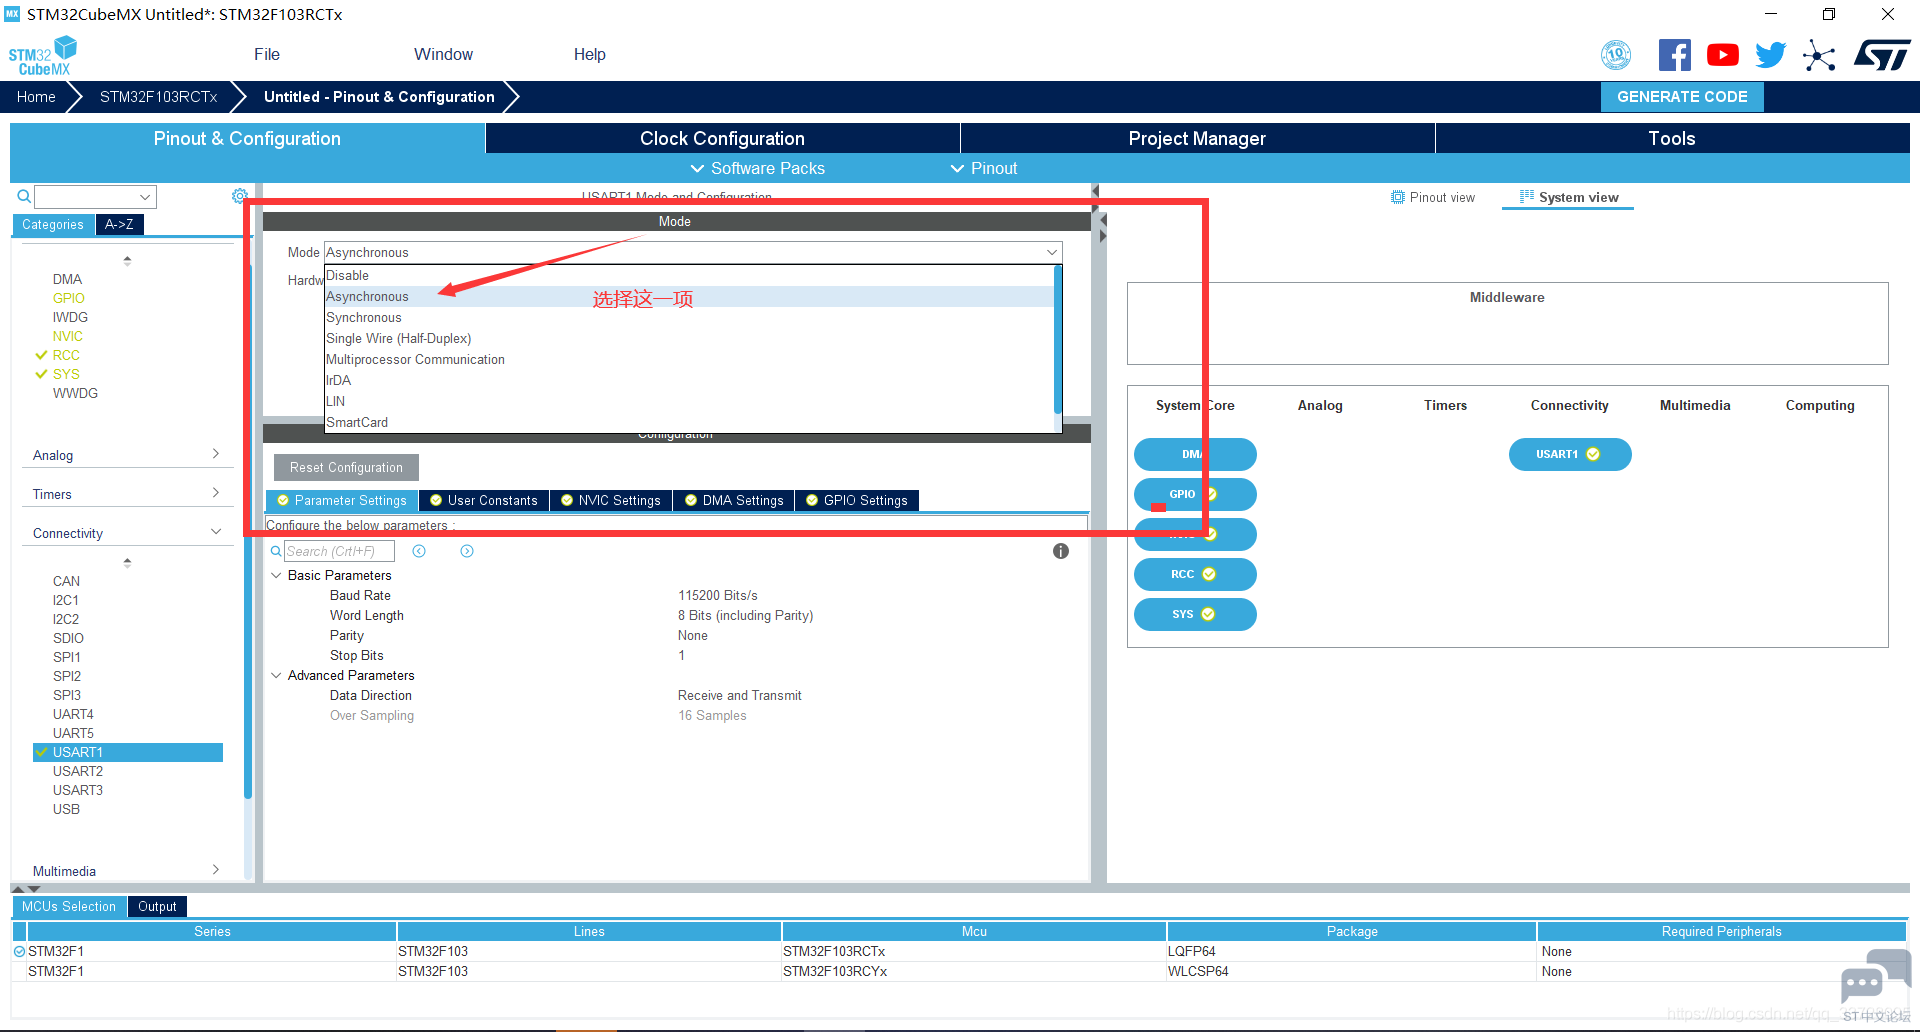Open the GPIO Settings tab
1920x1032 pixels.
857,500
